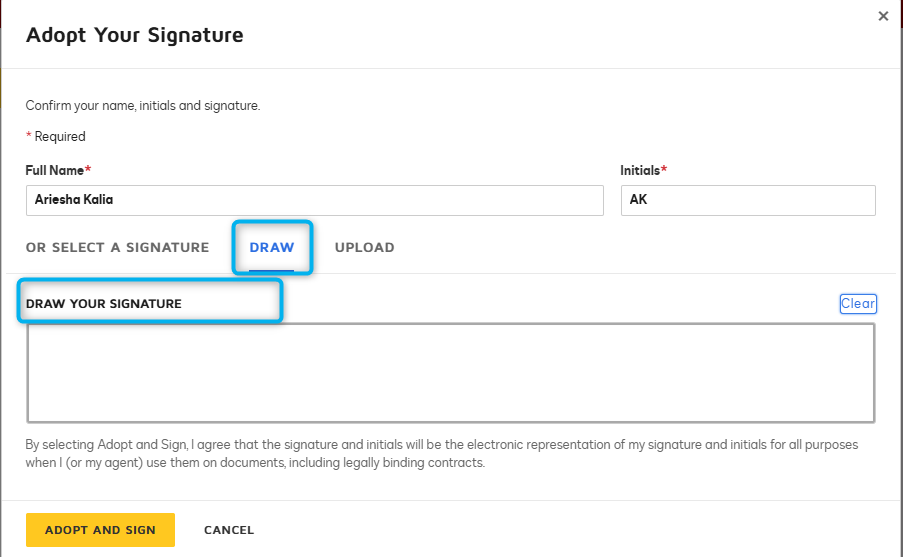
Task: Click the Required note text
Action: 60,137
